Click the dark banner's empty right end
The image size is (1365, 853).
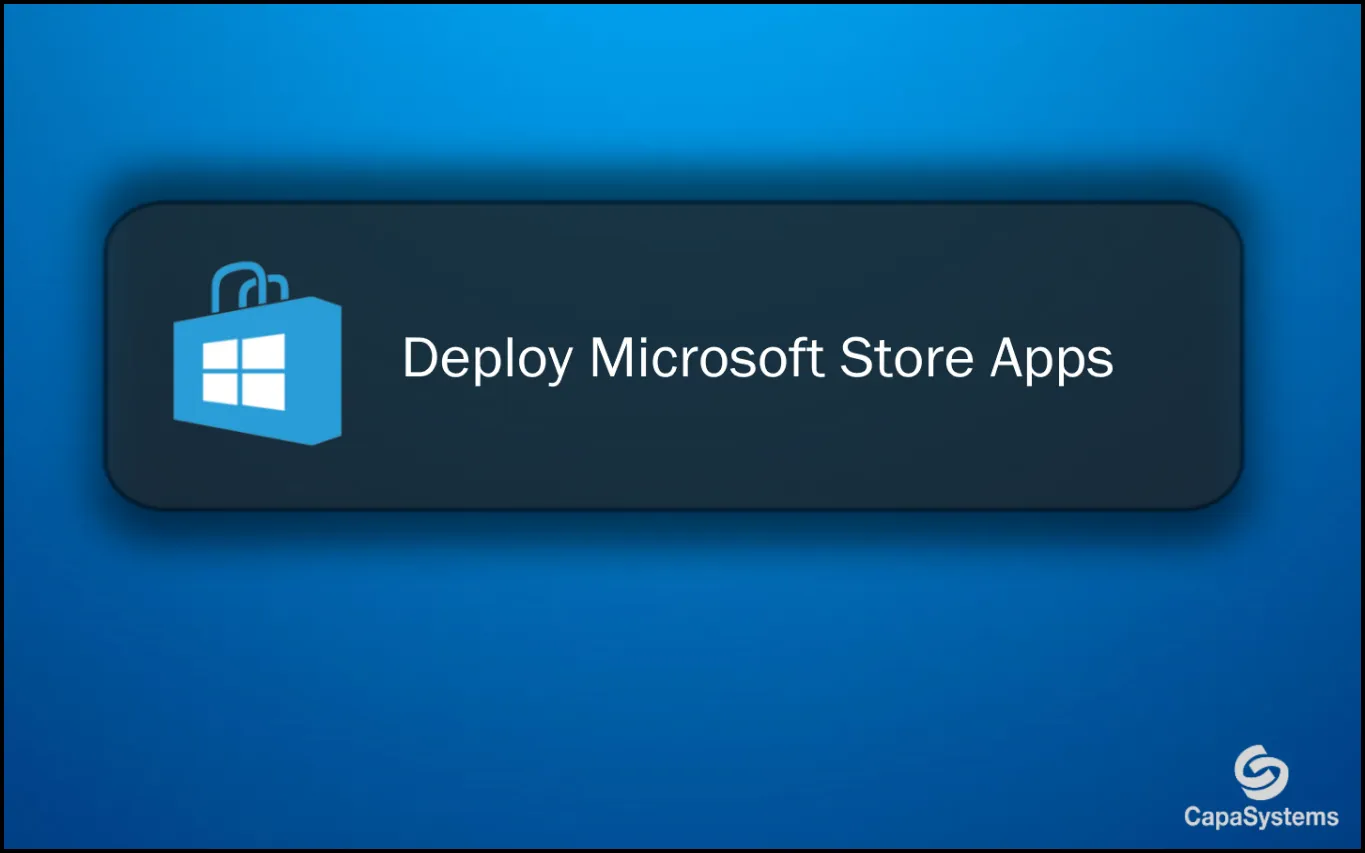click(1180, 356)
